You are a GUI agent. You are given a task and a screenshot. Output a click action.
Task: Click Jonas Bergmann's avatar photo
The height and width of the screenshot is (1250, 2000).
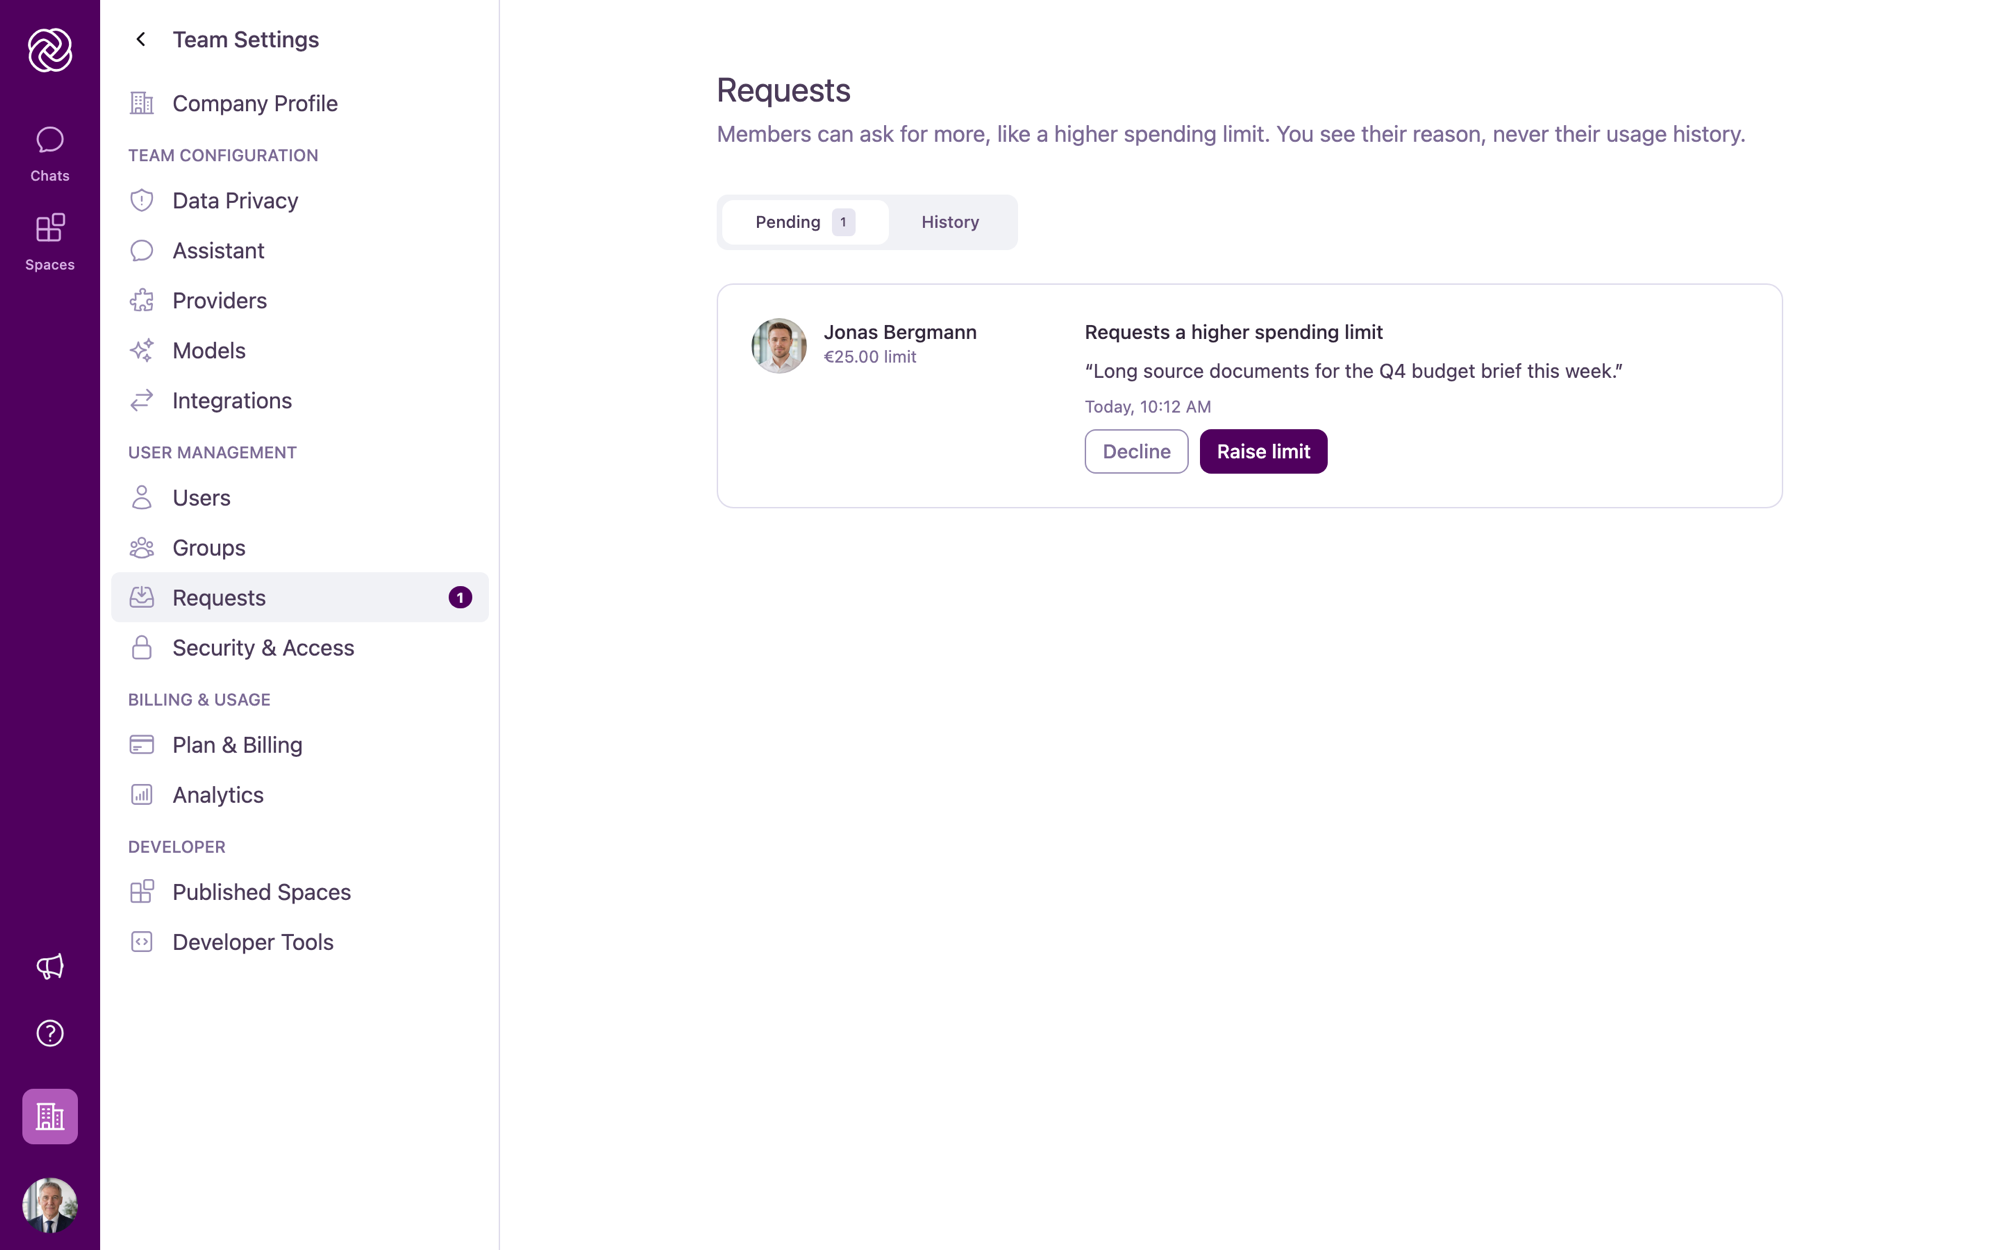coord(779,345)
